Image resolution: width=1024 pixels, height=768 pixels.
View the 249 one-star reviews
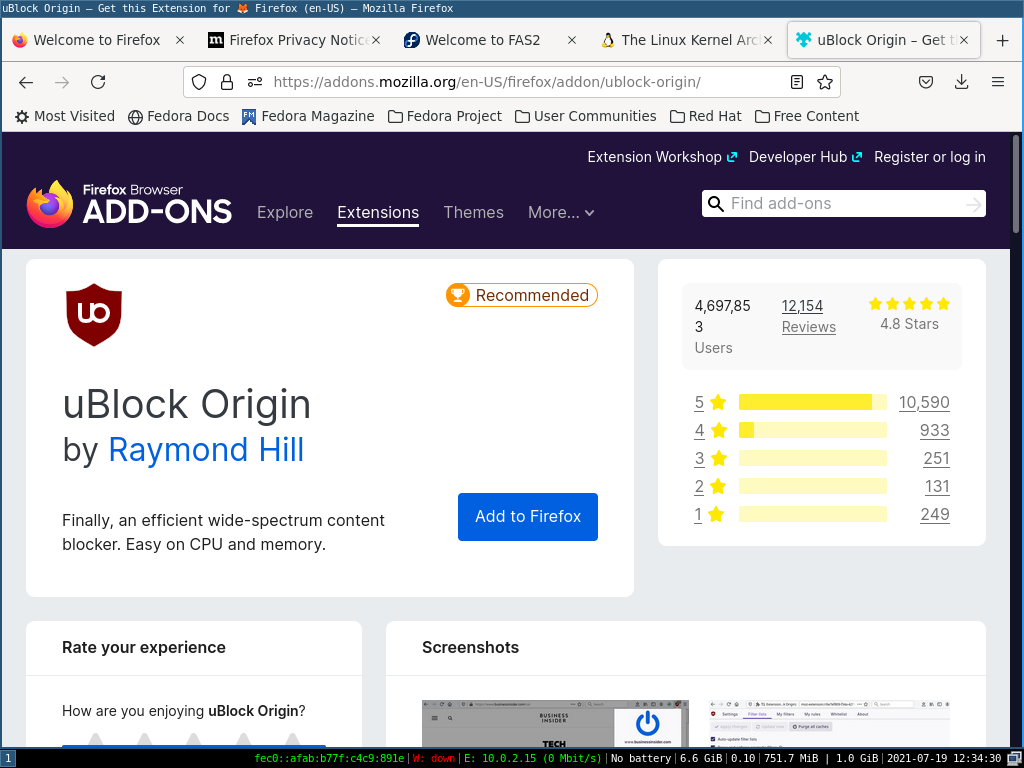(x=935, y=515)
